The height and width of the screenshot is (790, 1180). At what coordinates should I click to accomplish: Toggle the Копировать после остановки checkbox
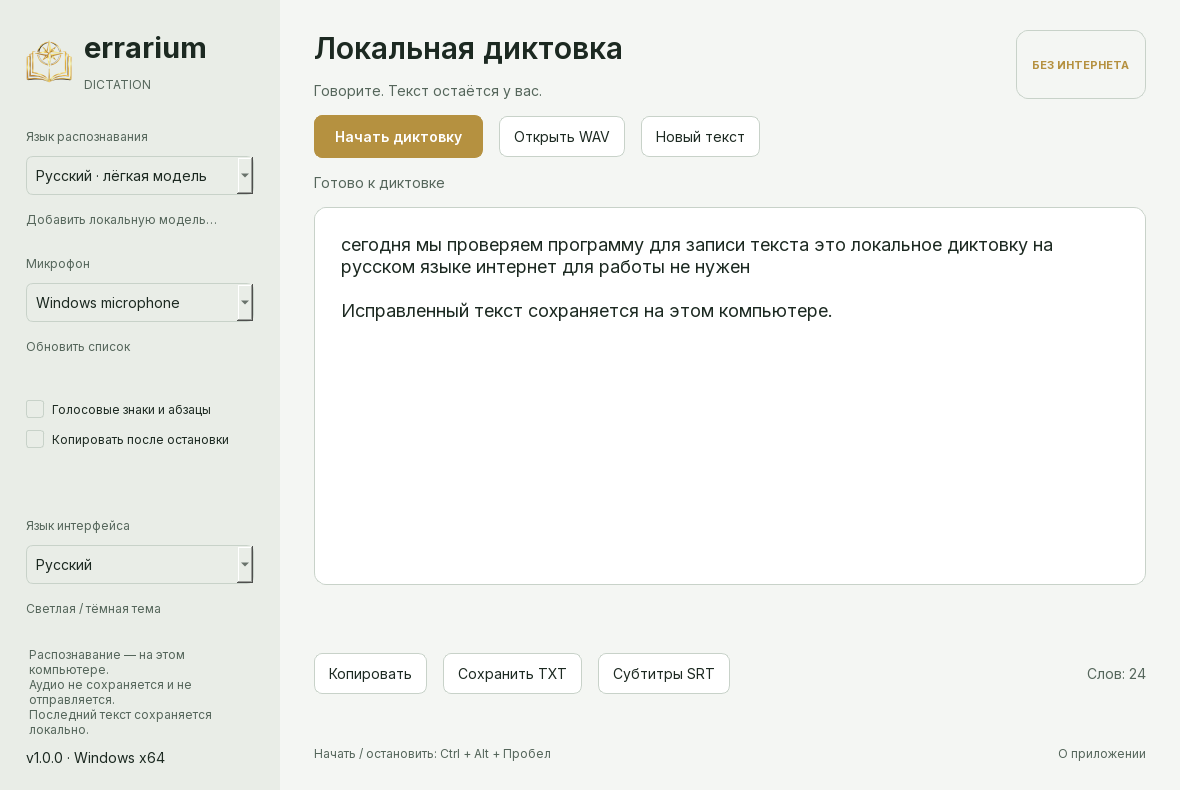(x=35, y=439)
